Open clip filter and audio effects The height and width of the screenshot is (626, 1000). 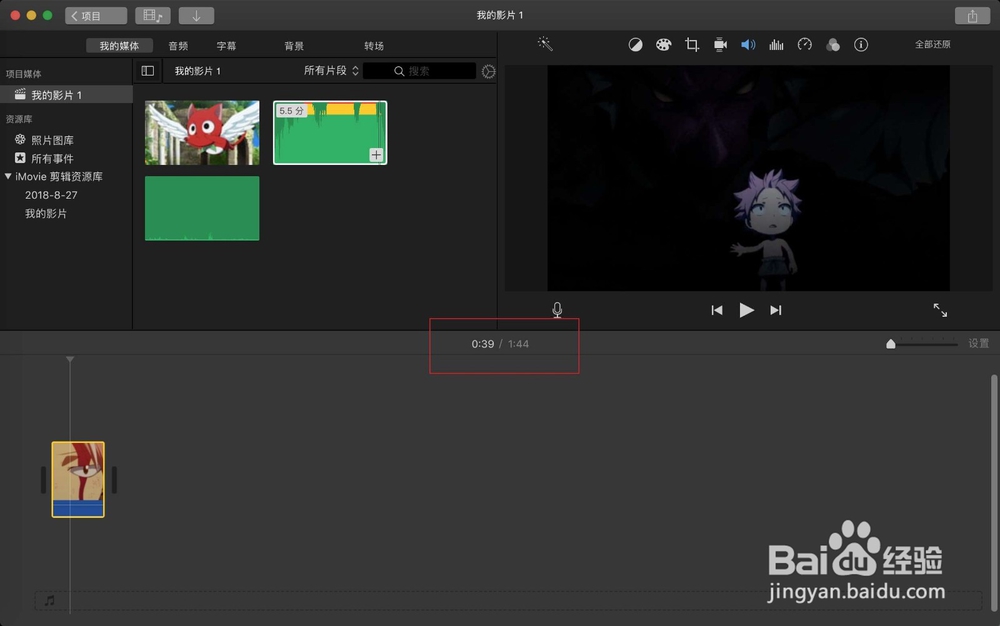point(833,45)
